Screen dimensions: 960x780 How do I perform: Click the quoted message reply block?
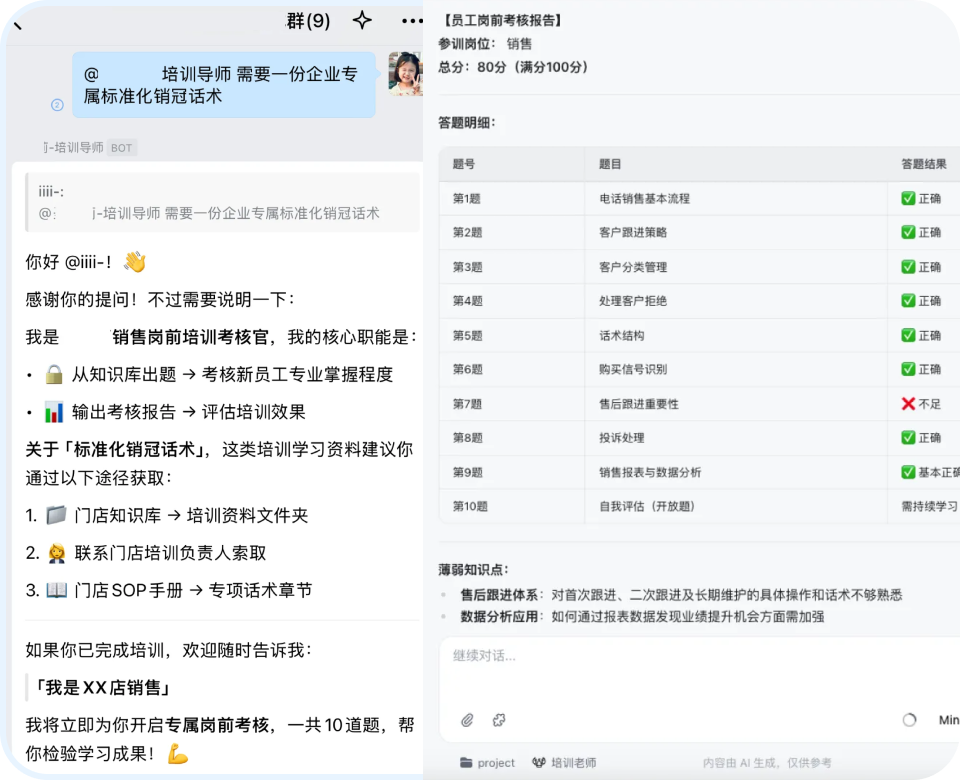(x=223, y=202)
